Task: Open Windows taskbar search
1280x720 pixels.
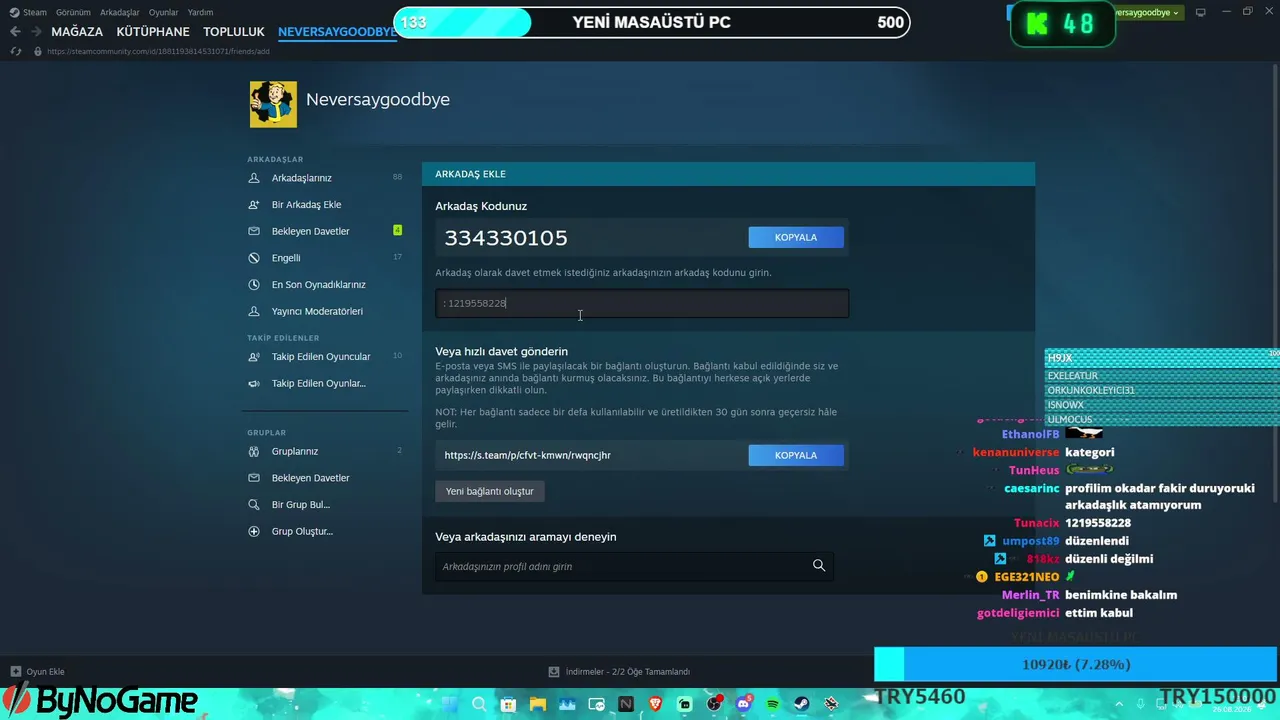Action: (x=479, y=704)
